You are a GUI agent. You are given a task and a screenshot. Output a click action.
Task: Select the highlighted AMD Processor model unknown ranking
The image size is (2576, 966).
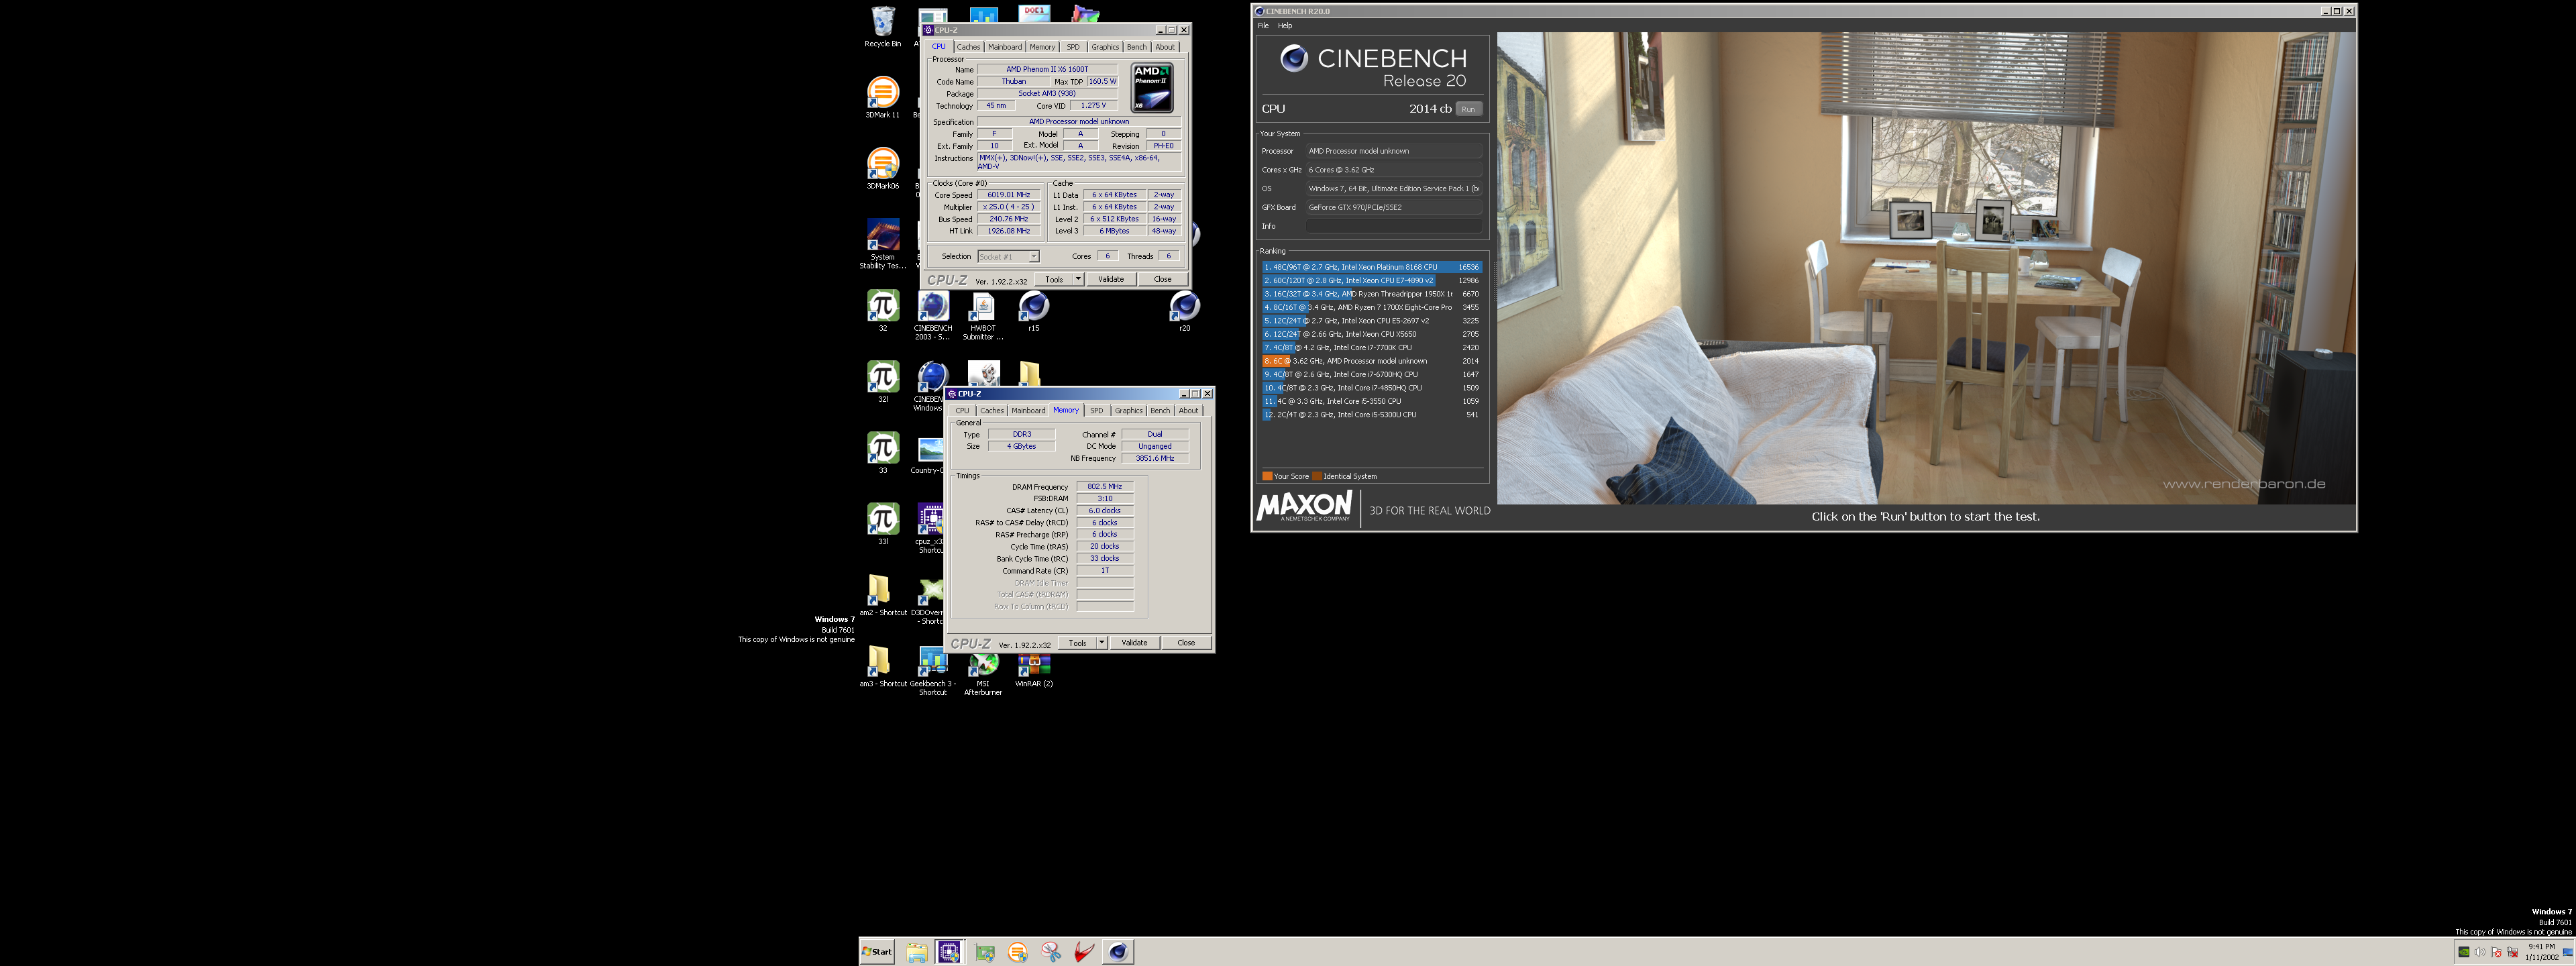1371,361
